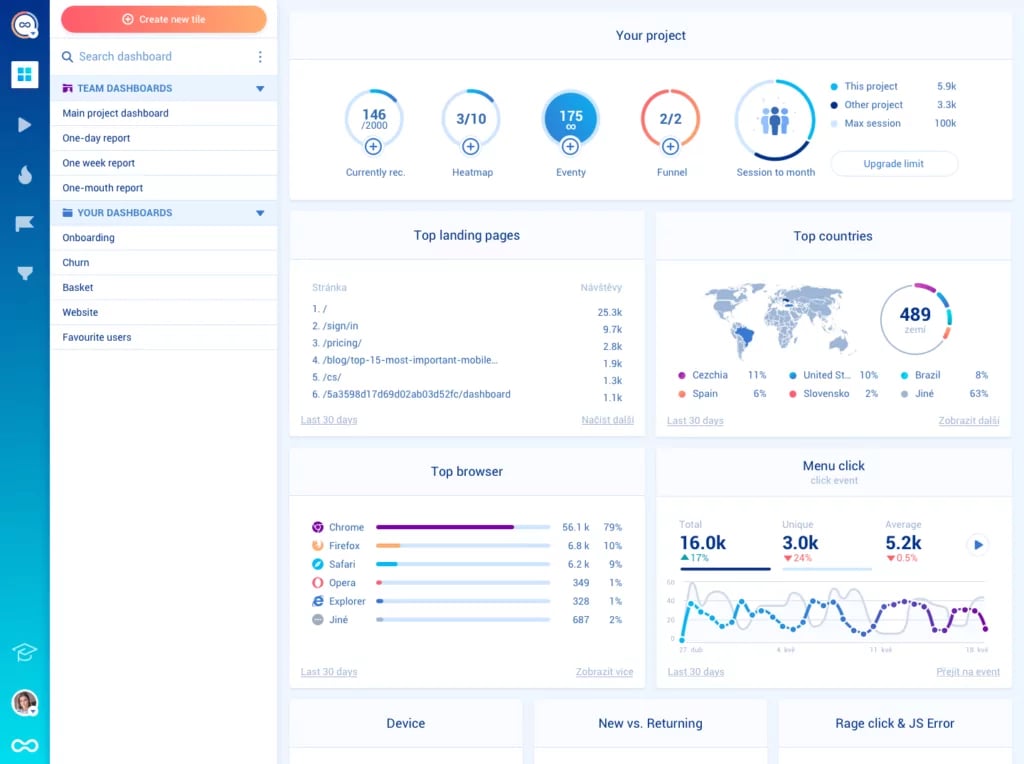
Task: Open session recordings via the play icon
Action: tap(23, 124)
